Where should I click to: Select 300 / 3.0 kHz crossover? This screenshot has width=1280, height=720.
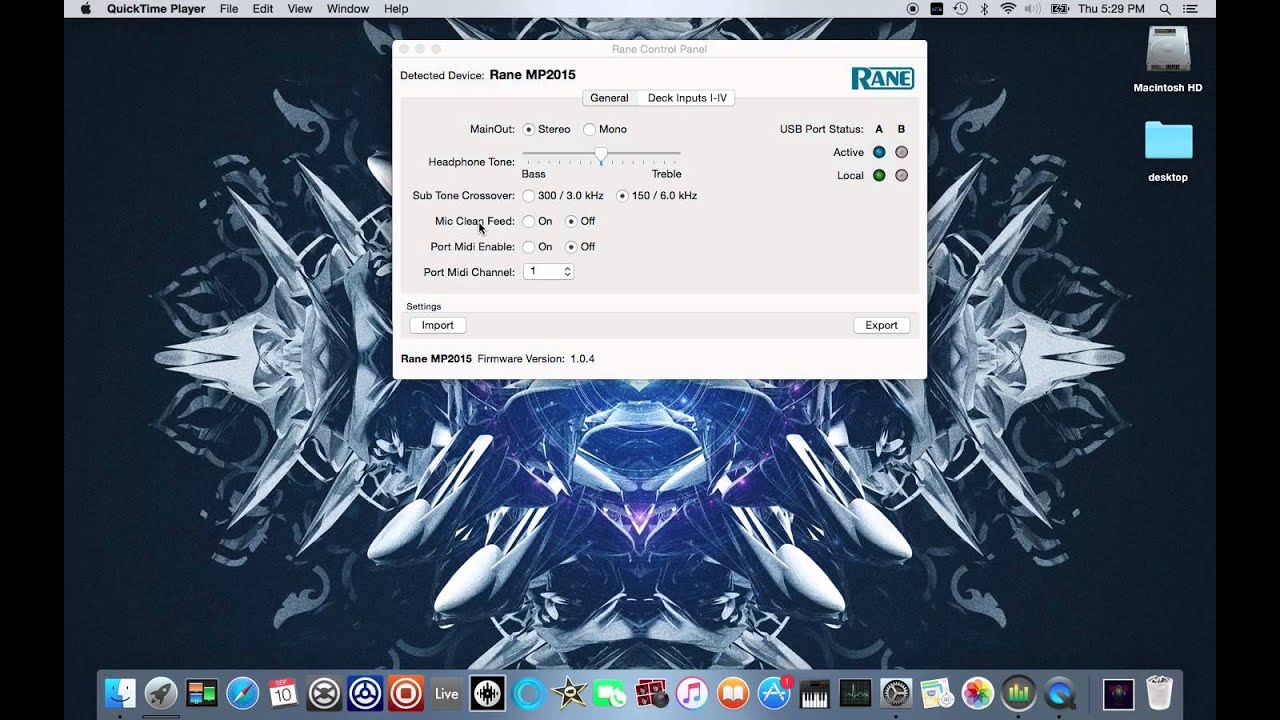click(528, 196)
